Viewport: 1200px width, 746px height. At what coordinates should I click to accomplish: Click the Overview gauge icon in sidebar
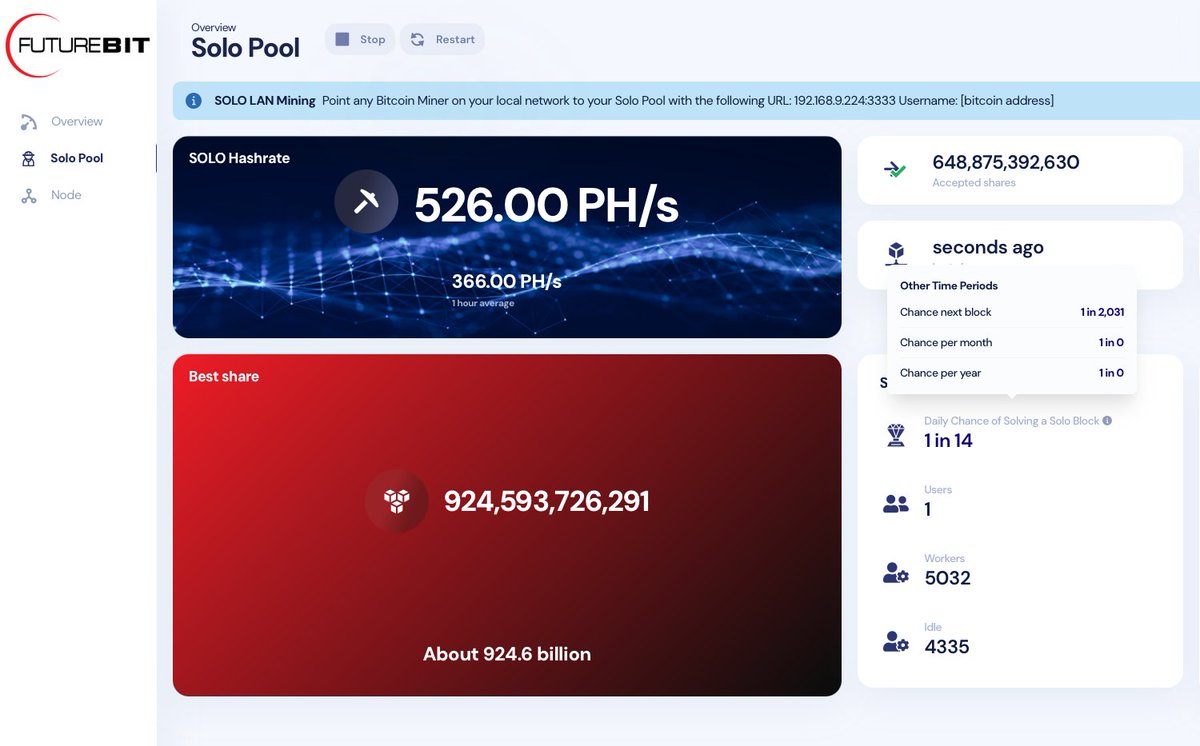(29, 122)
